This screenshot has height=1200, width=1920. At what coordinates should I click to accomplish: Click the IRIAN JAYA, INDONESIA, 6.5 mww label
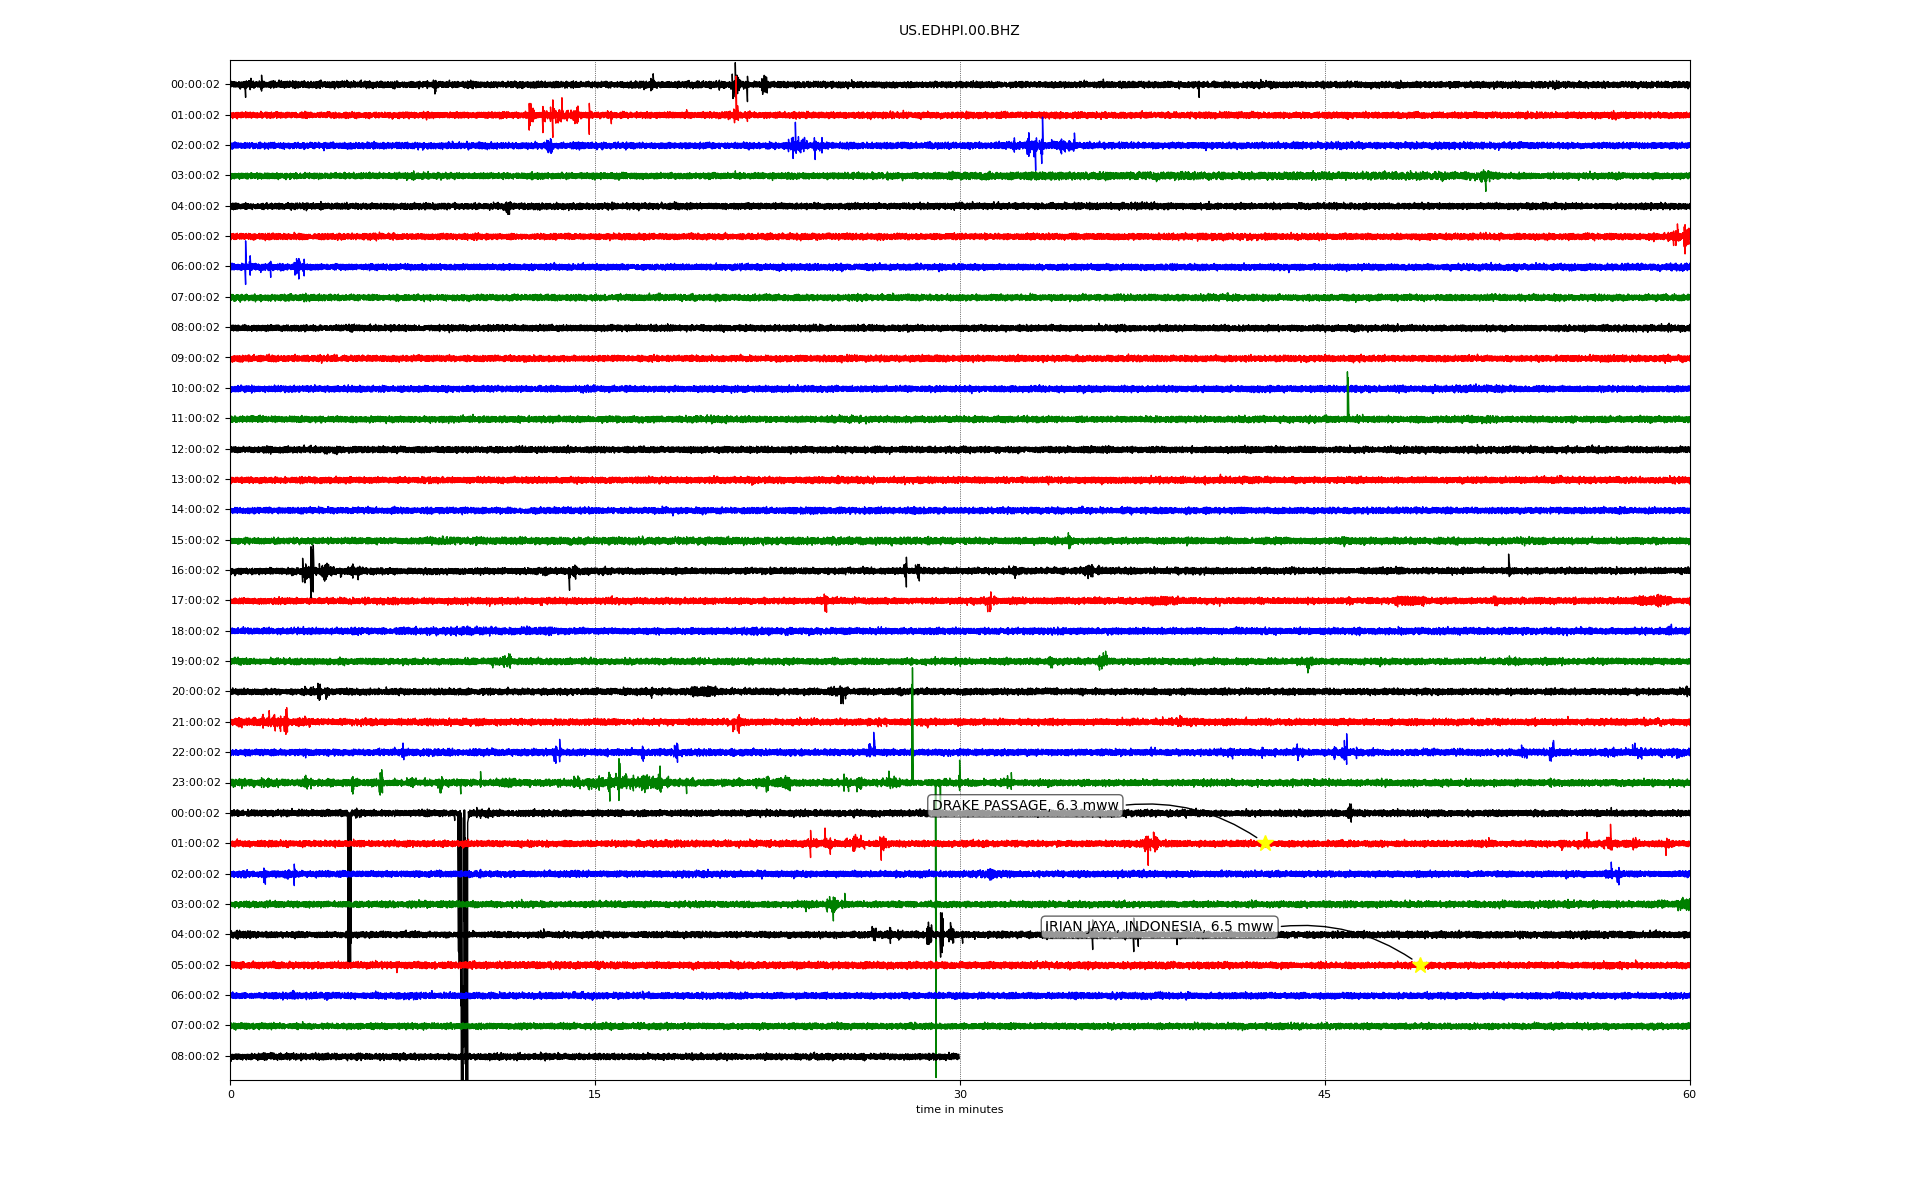point(1159,927)
